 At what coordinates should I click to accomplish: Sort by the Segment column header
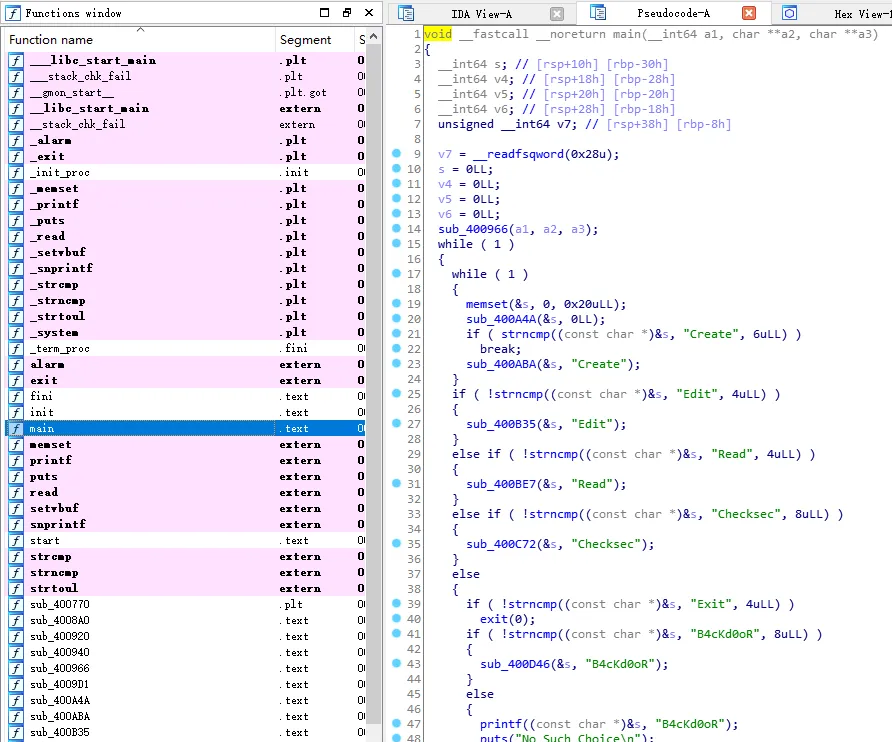tap(315, 40)
